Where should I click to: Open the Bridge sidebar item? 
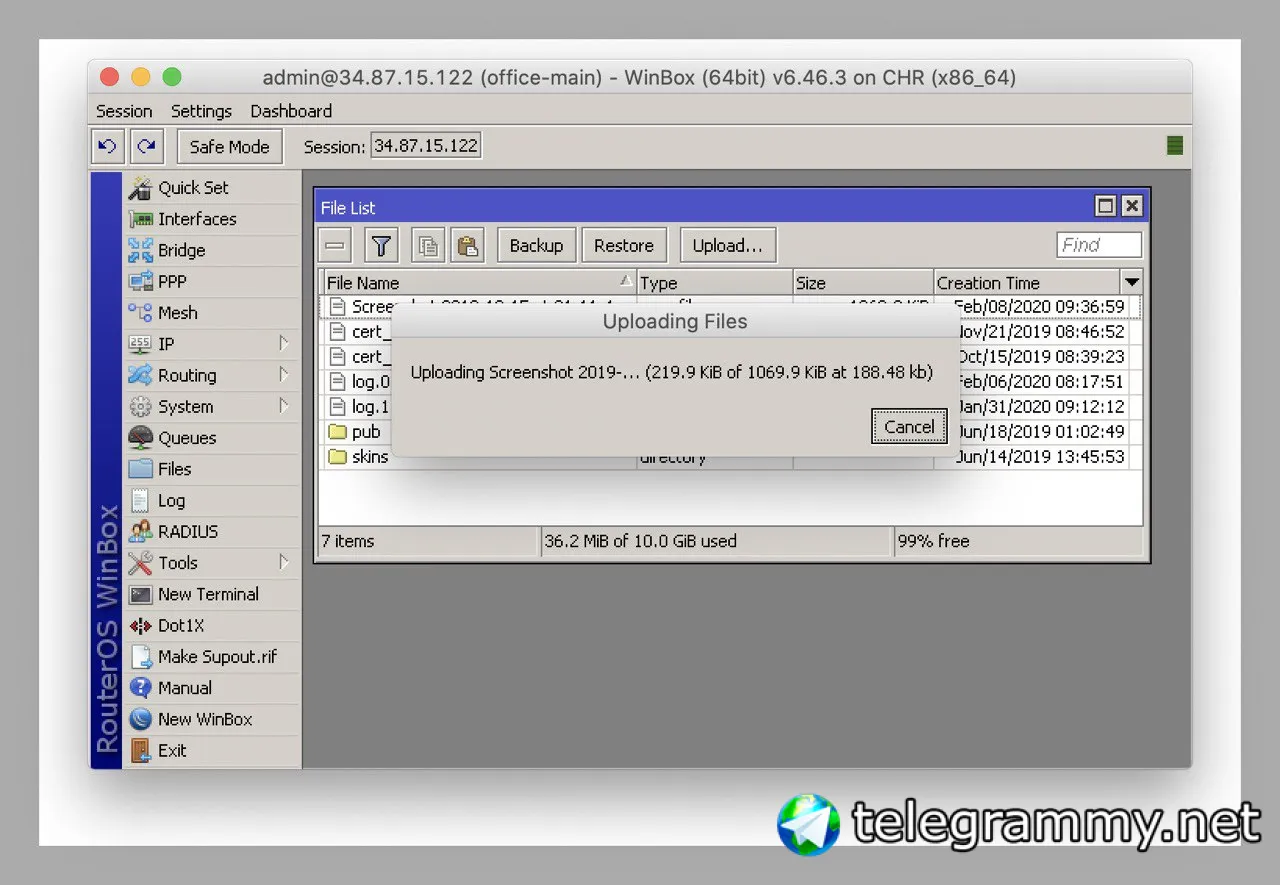pyautogui.click(x=212, y=250)
